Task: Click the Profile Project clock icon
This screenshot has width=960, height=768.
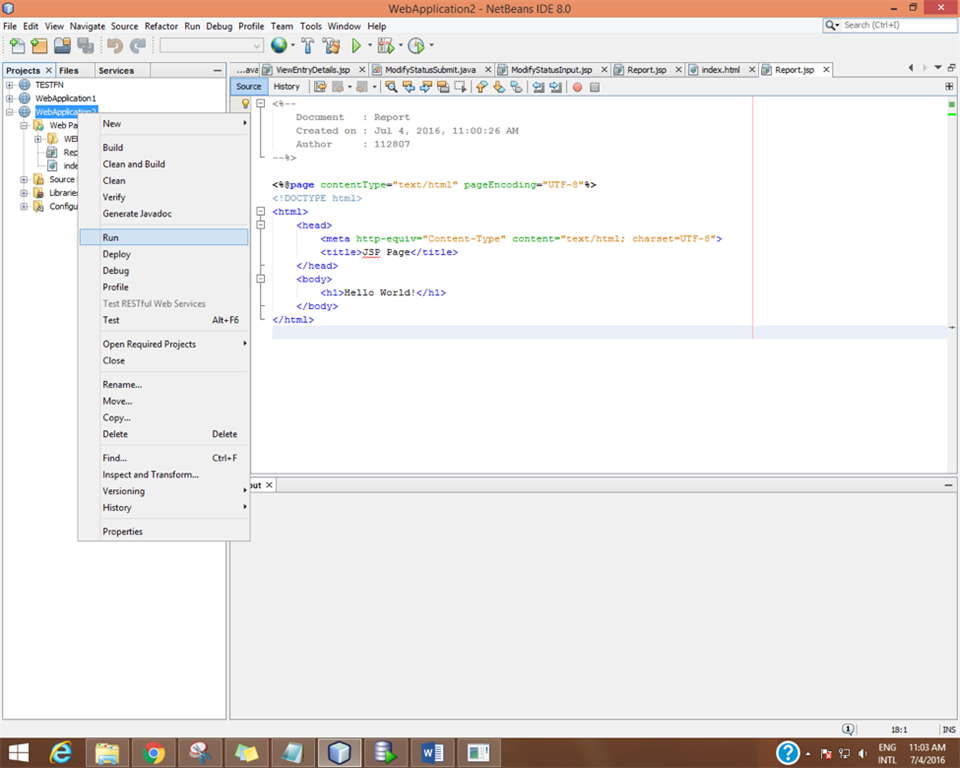Action: click(x=416, y=46)
